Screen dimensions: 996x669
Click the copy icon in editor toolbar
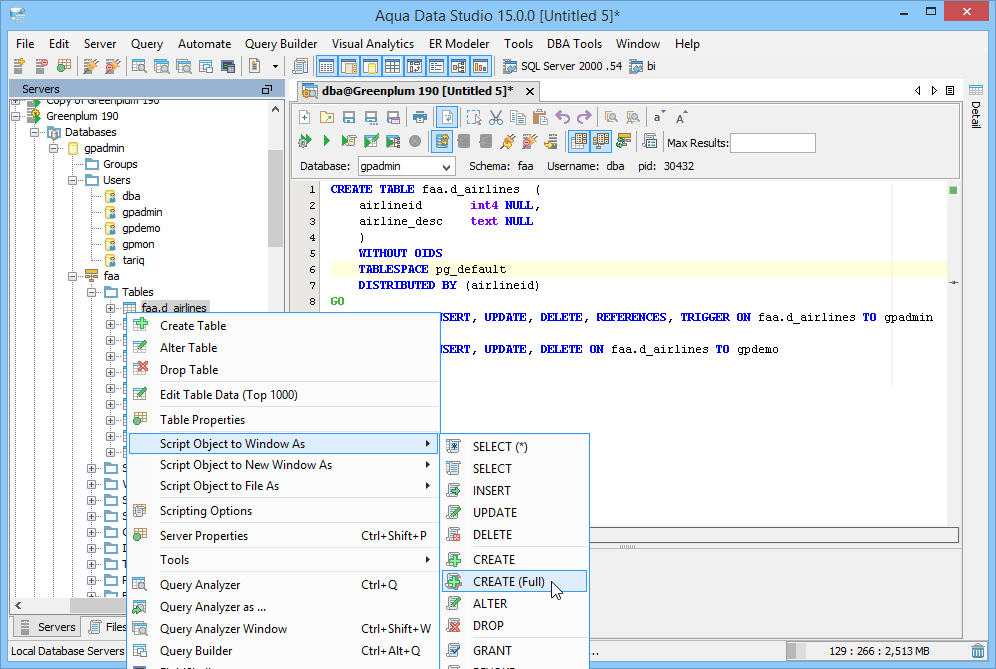tap(518, 118)
